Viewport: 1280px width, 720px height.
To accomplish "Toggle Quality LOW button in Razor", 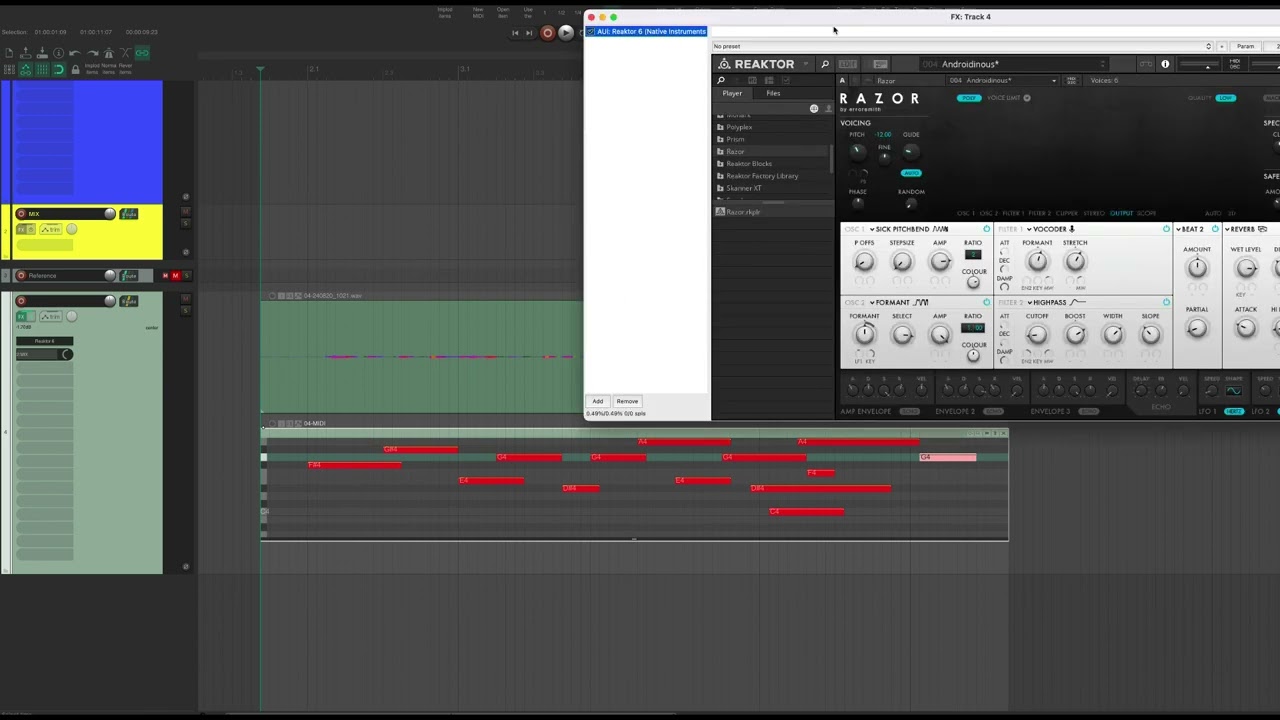I will pos(1226,98).
